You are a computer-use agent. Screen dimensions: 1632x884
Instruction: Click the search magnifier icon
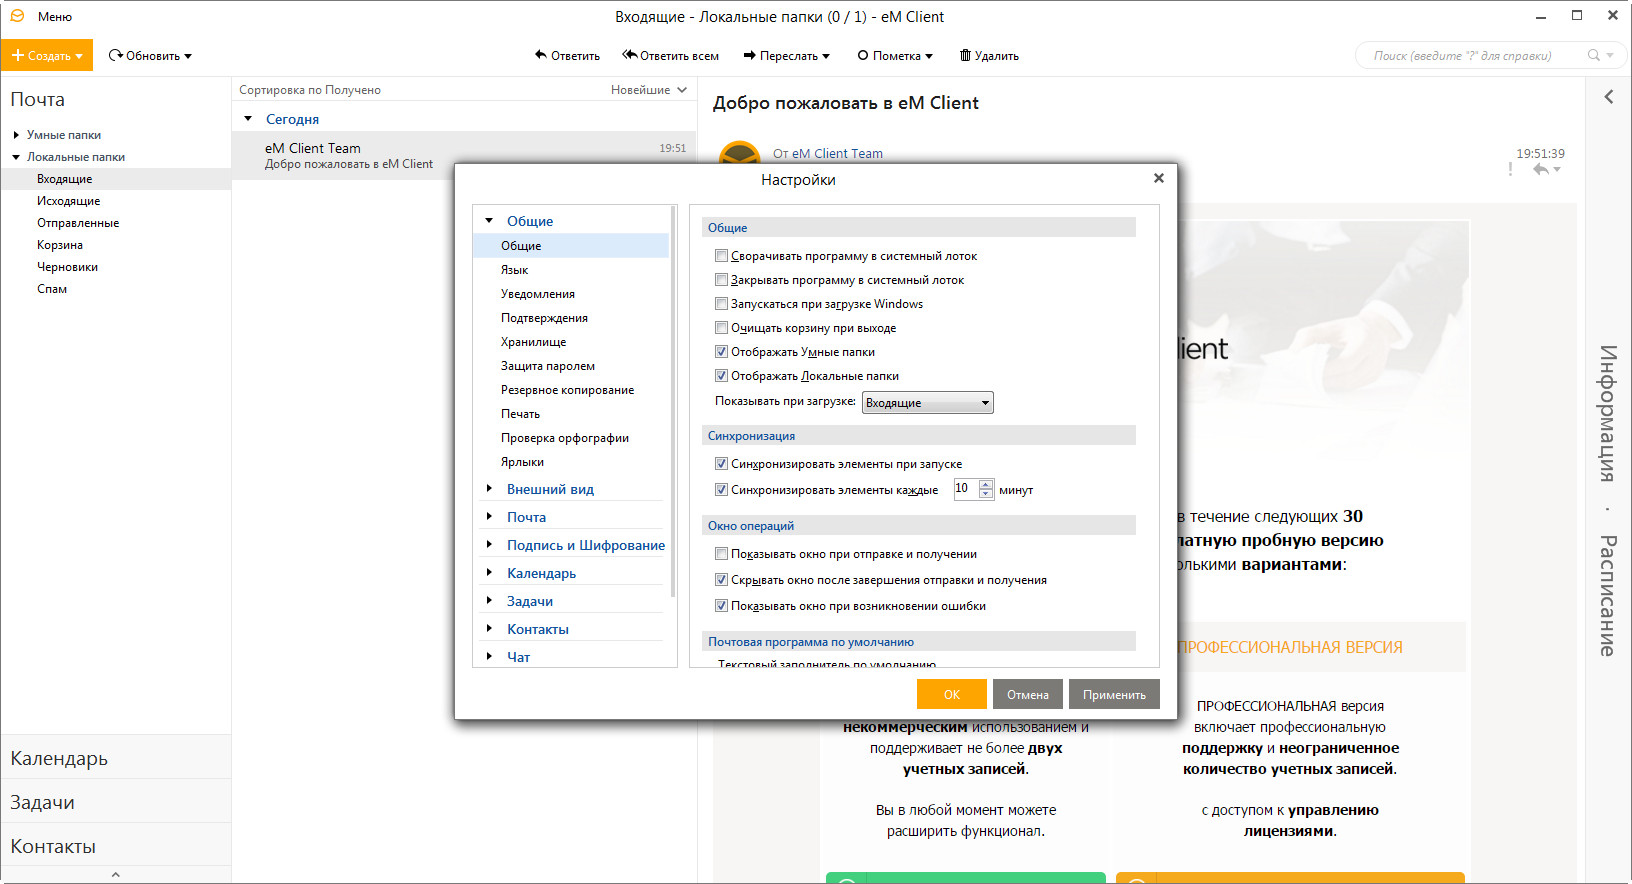click(x=1594, y=55)
